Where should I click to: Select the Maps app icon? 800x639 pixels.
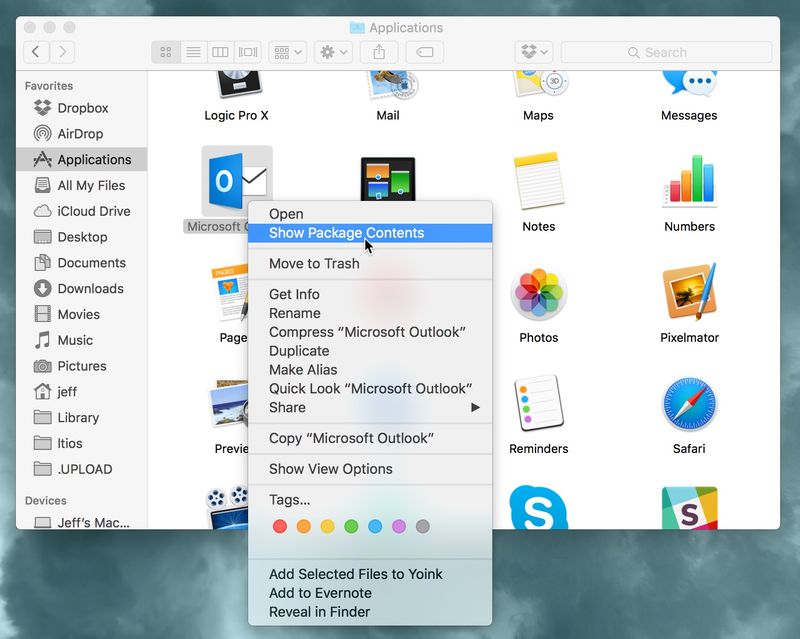point(539,84)
